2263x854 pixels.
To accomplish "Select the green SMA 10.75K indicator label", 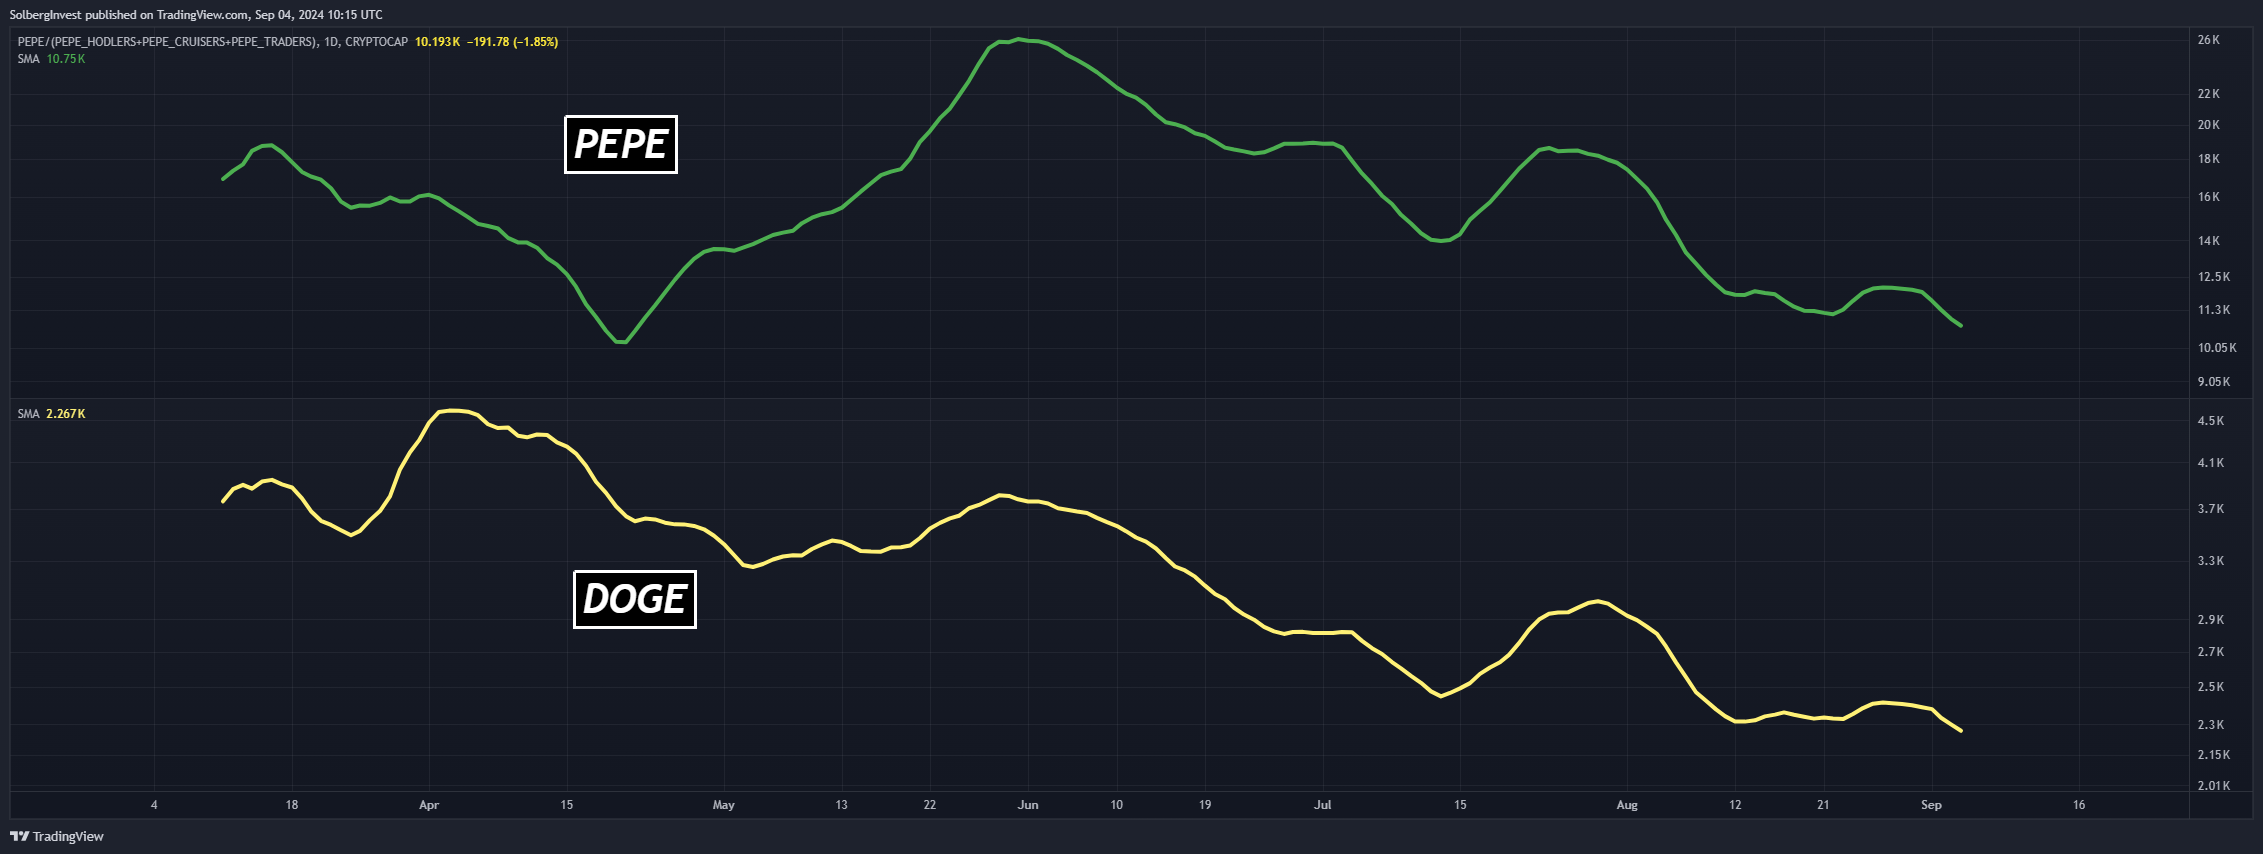I will (x=52, y=59).
